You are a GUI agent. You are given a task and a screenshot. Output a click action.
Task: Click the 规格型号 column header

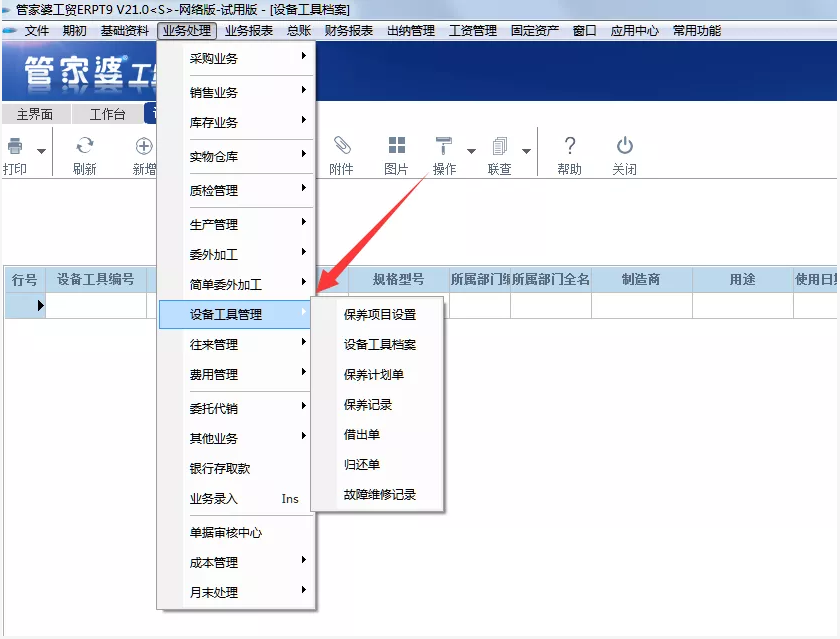point(398,279)
